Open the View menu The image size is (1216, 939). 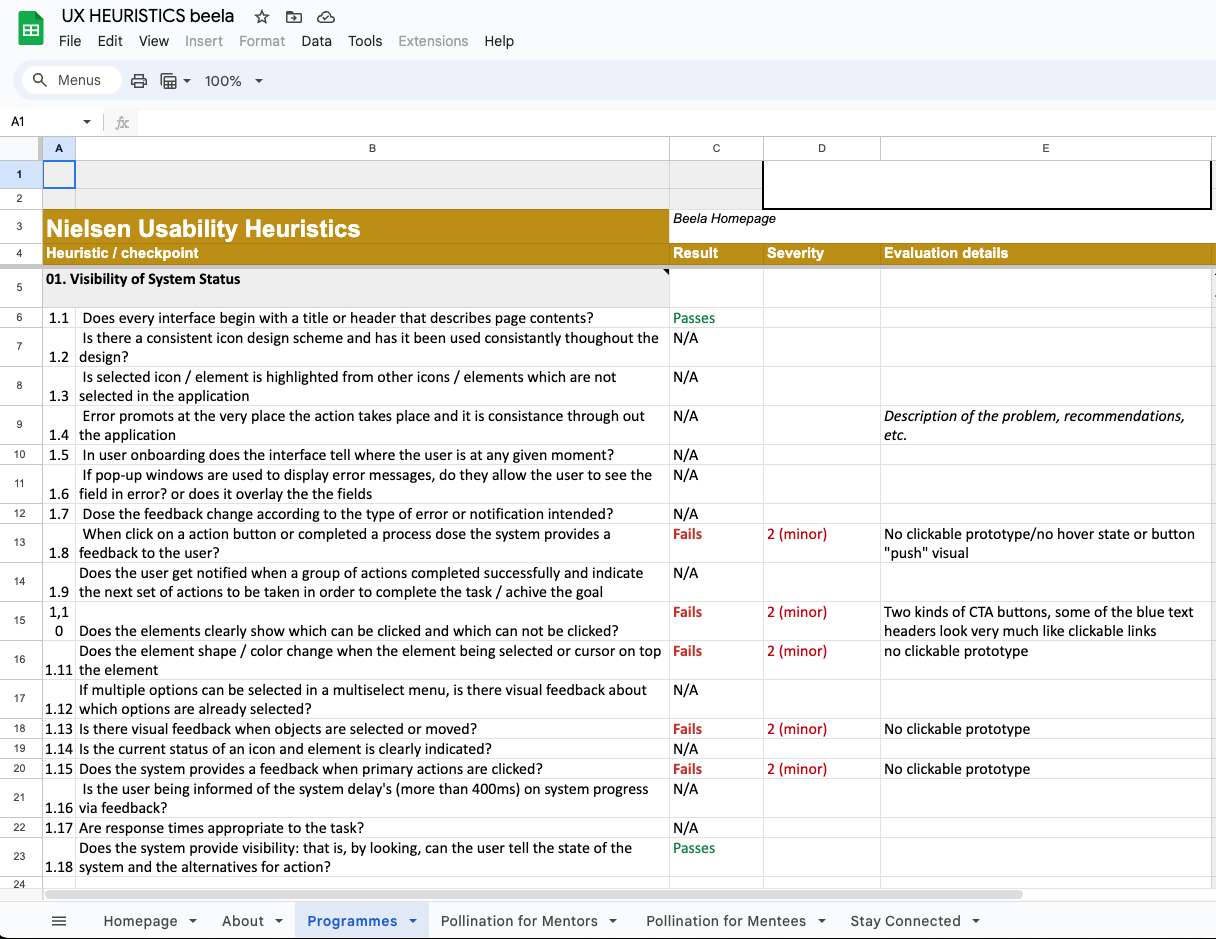154,41
